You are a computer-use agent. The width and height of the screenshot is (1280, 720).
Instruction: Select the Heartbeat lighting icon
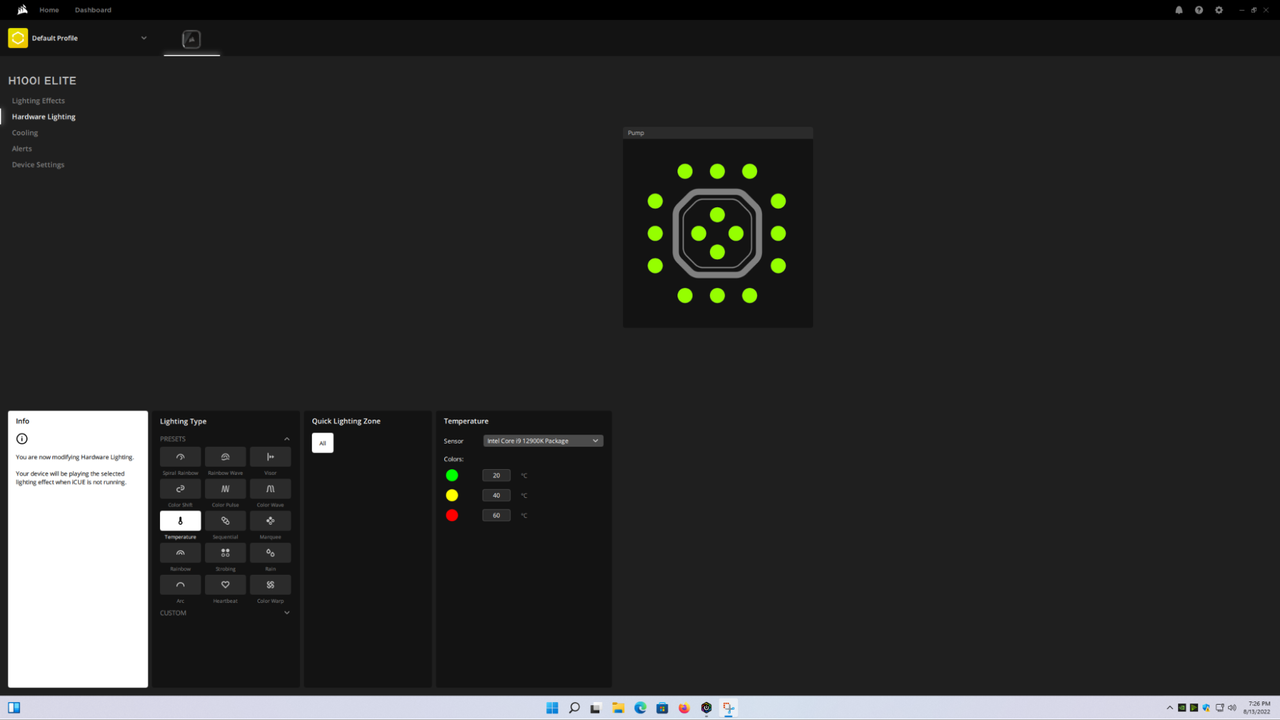[x=225, y=585]
